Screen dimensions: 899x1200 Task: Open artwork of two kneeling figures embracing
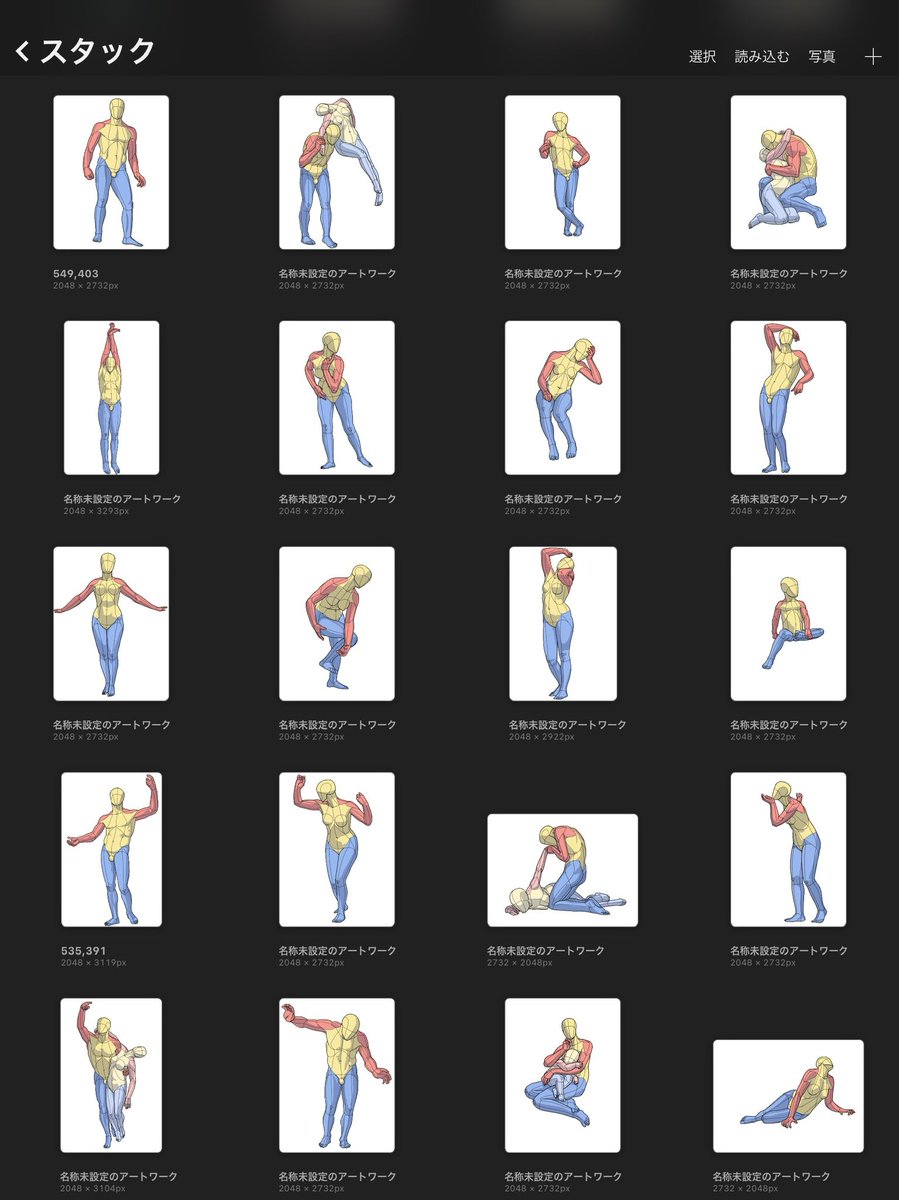click(789, 172)
